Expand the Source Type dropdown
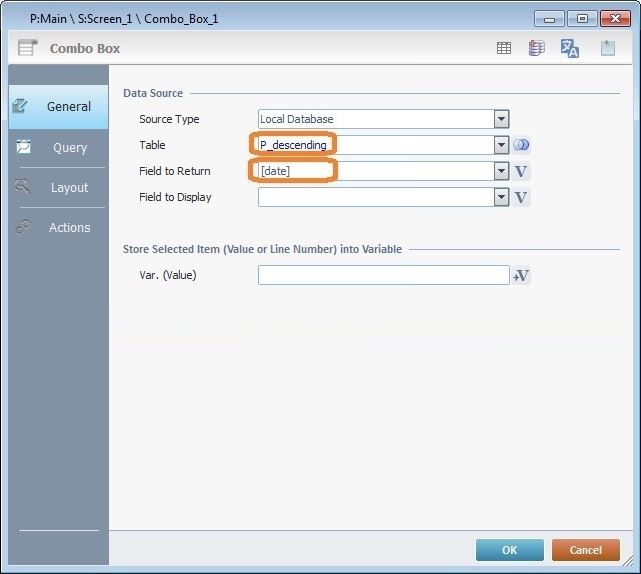641x574 pixels. point(501,119)
